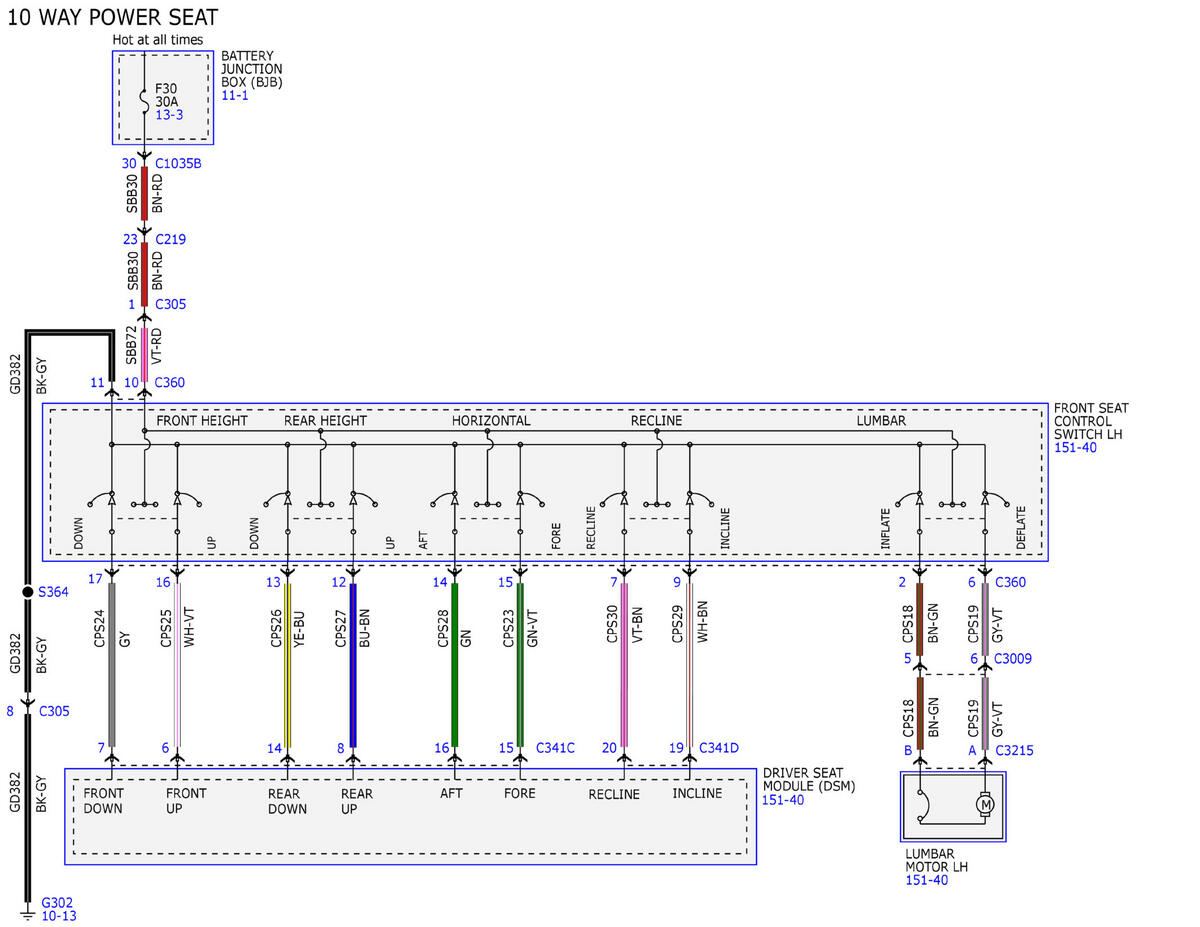This screenshot has height=927, width=1200.
Task: Click the 'Hot at all times' note
Action: (x=157, y=40)
